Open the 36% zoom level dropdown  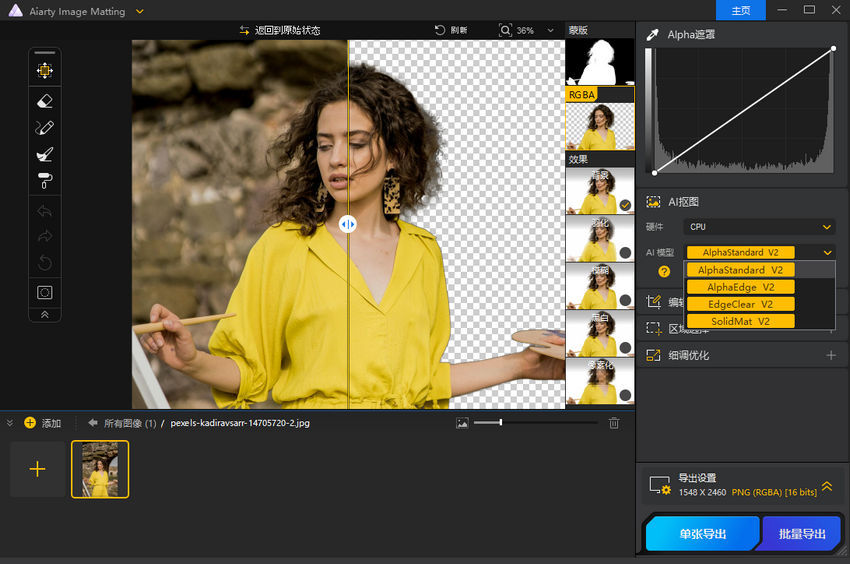pyautogui.click(x=549, y=31)
